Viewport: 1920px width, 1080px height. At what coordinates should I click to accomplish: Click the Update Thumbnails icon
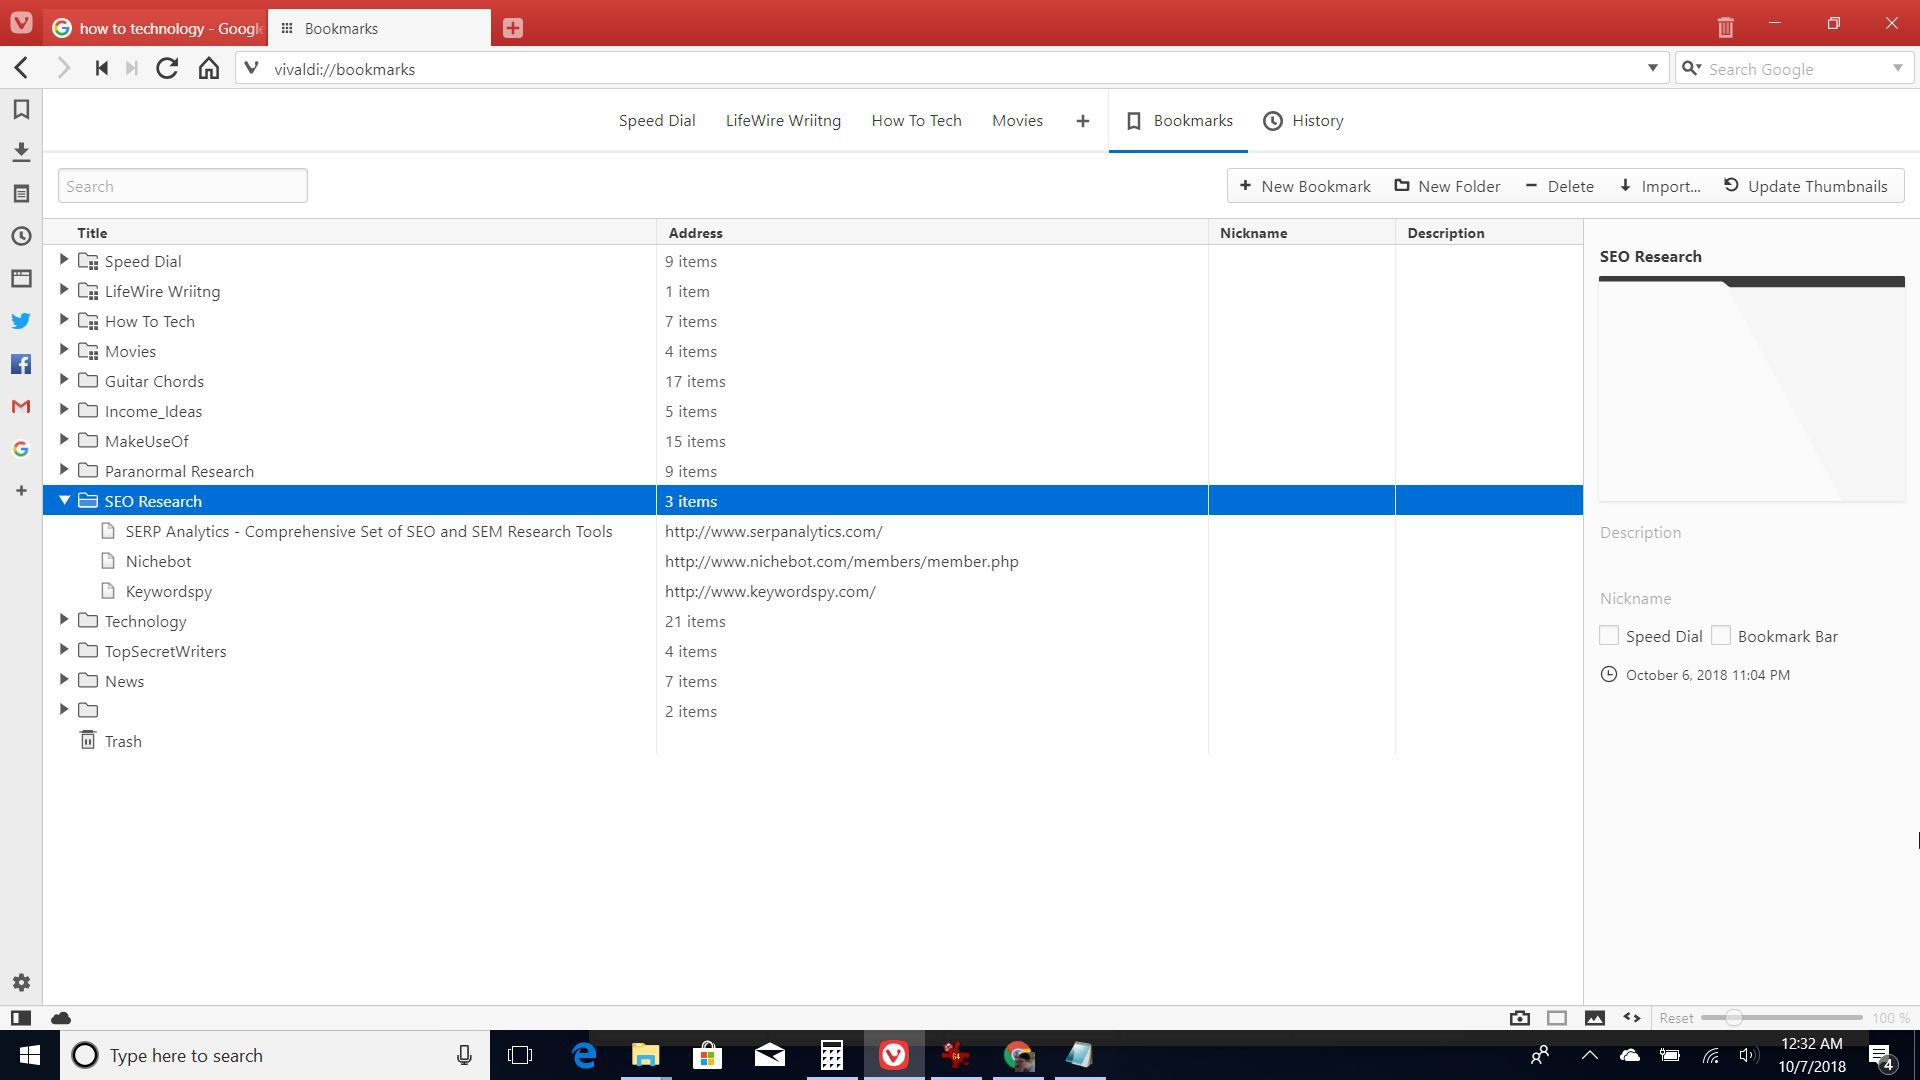click(1731, 186)
